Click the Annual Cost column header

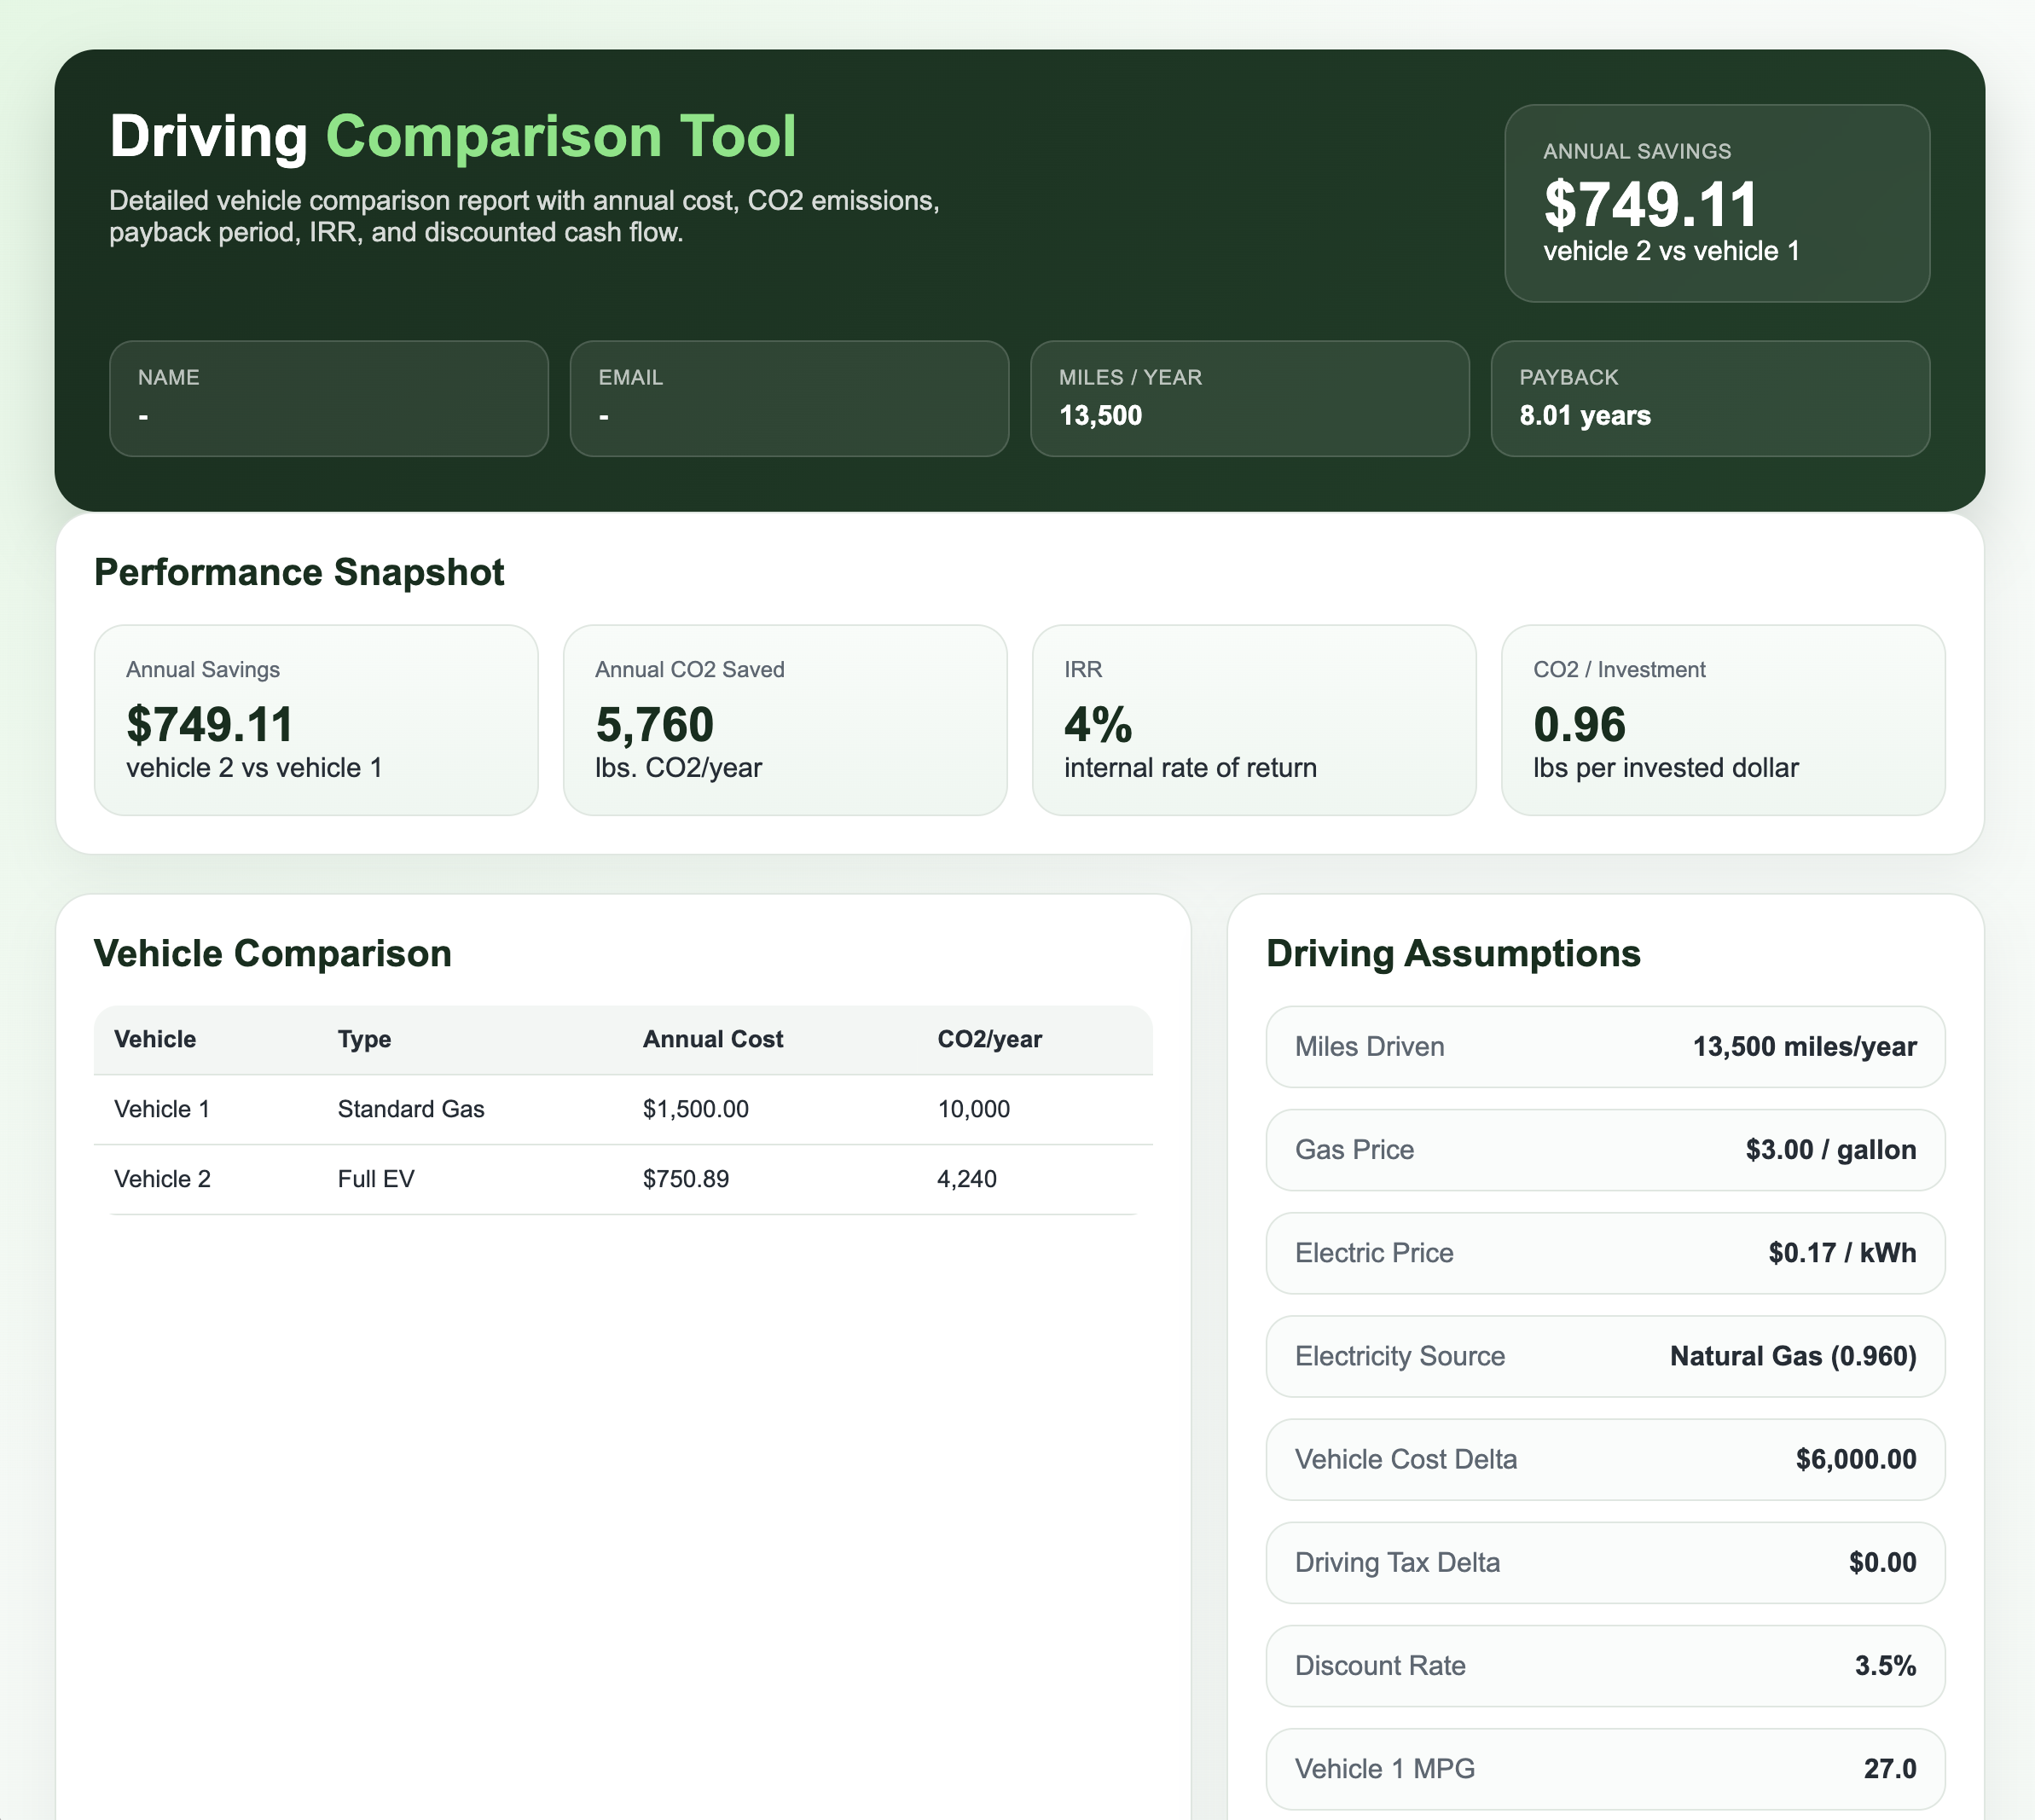pos(712,1039)
